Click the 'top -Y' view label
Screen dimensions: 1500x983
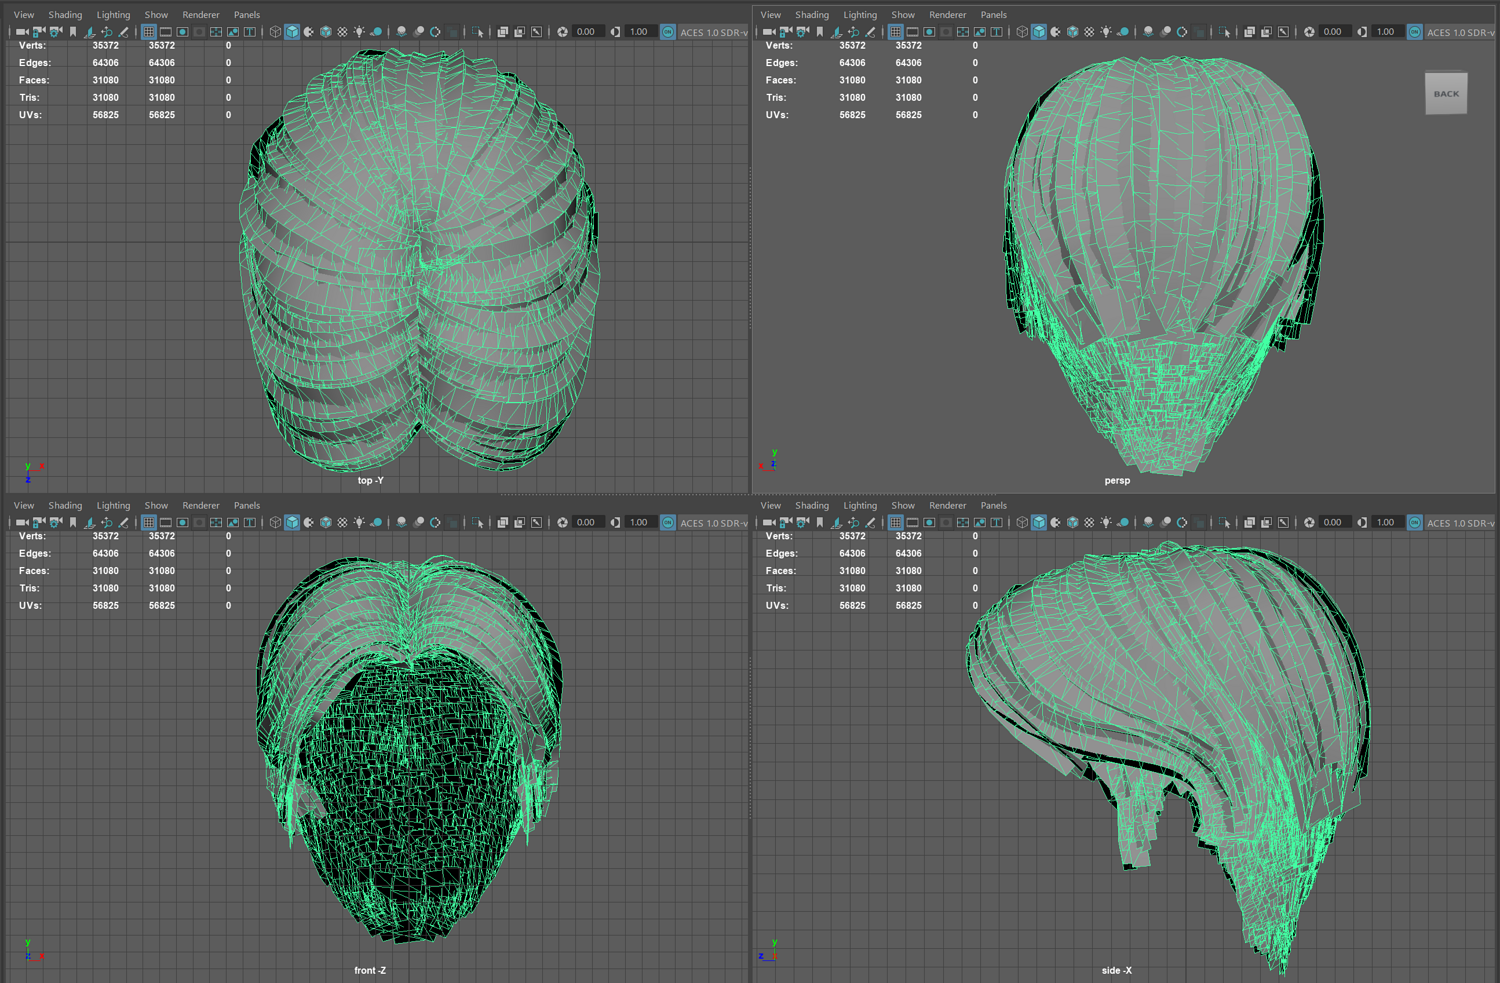point(370,480)
